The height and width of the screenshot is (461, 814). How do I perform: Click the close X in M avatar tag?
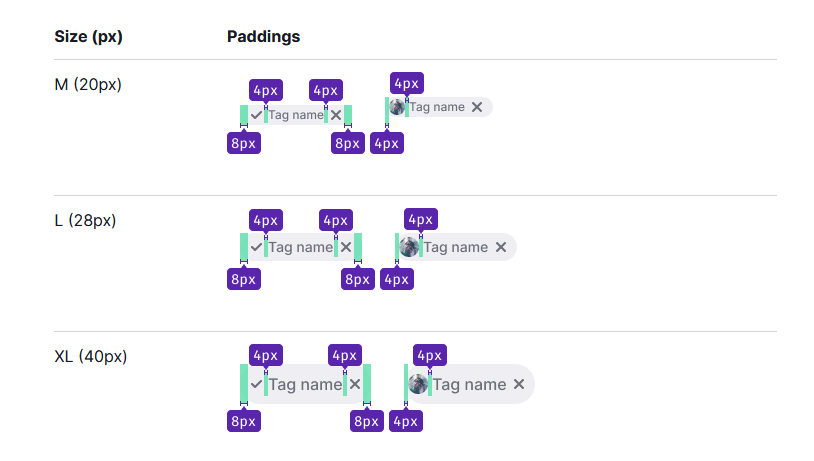click(x=477, y=107)
